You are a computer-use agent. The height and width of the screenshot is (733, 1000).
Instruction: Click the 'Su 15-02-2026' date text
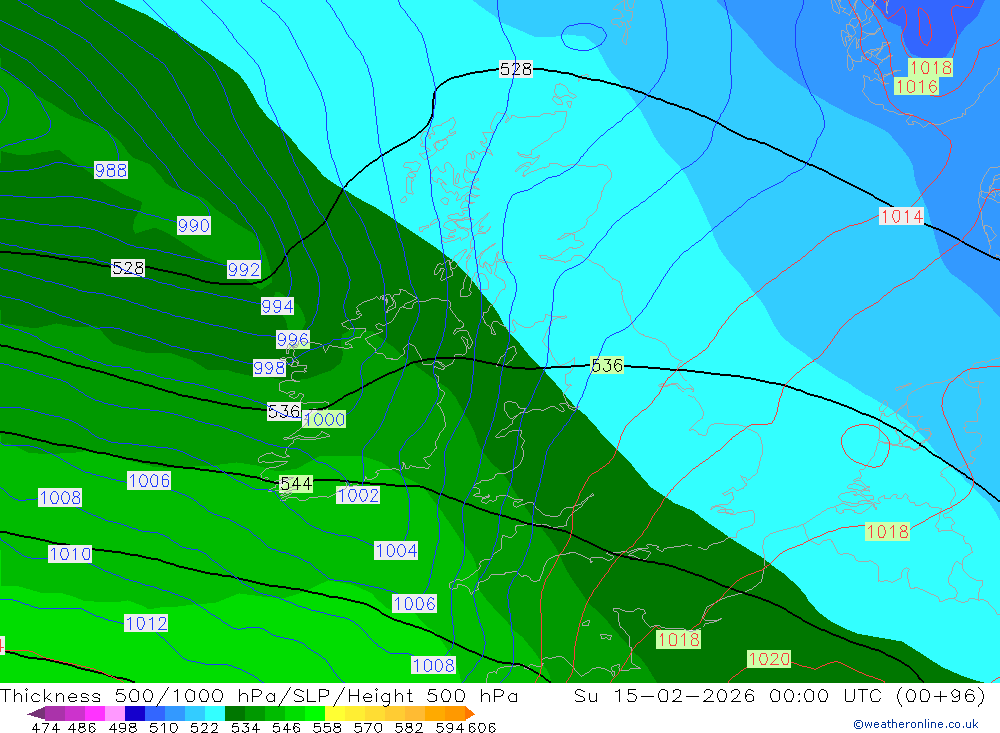coord(666,695)
